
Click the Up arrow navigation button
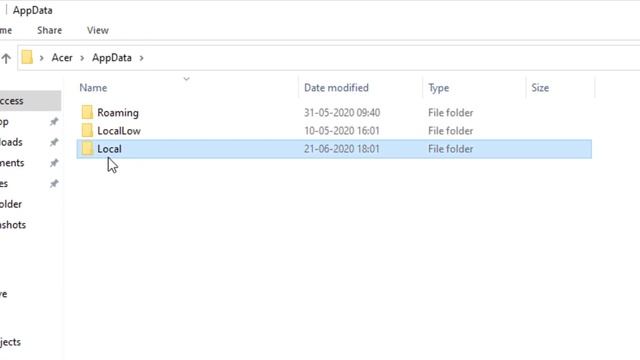tap(6, 58)
